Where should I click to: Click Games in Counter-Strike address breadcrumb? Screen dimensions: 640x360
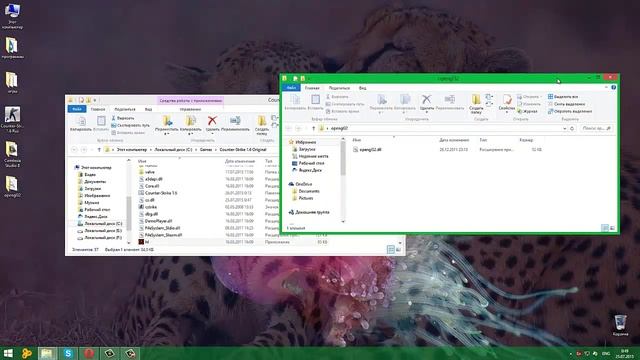(206, 150)
